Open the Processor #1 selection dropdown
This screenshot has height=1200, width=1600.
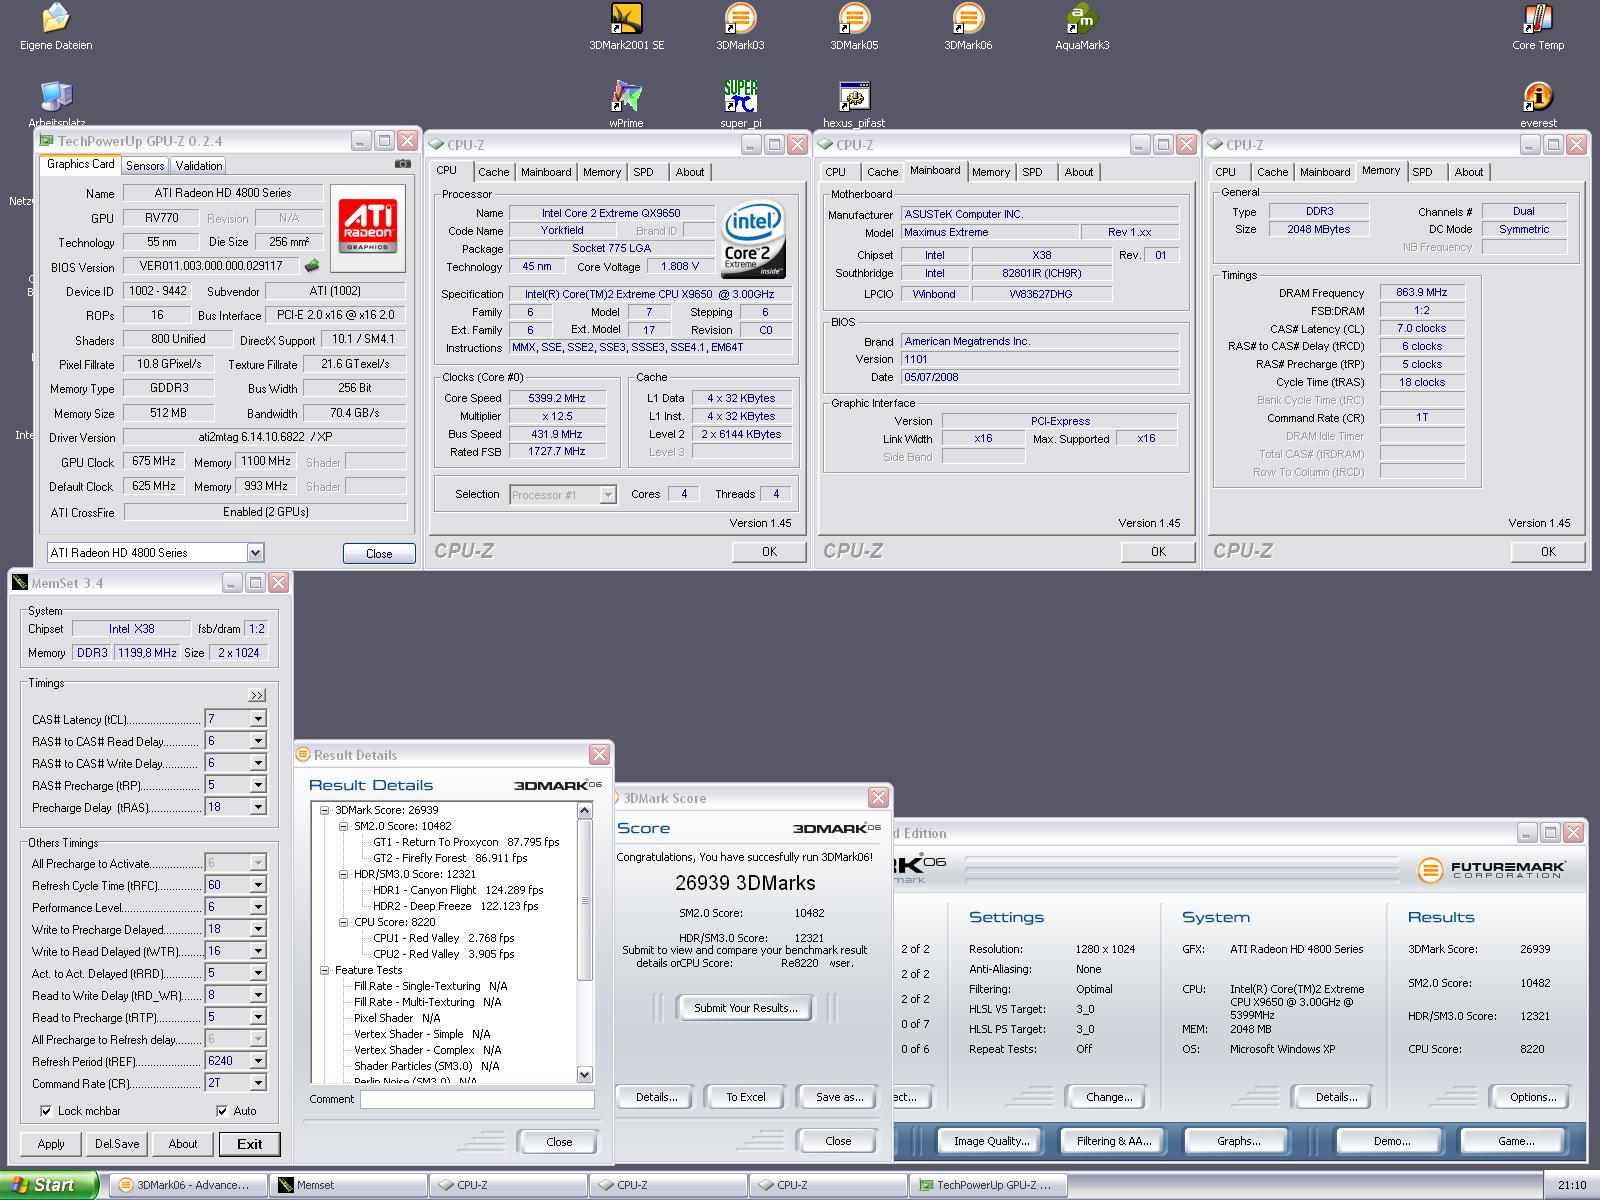point(607,495)
